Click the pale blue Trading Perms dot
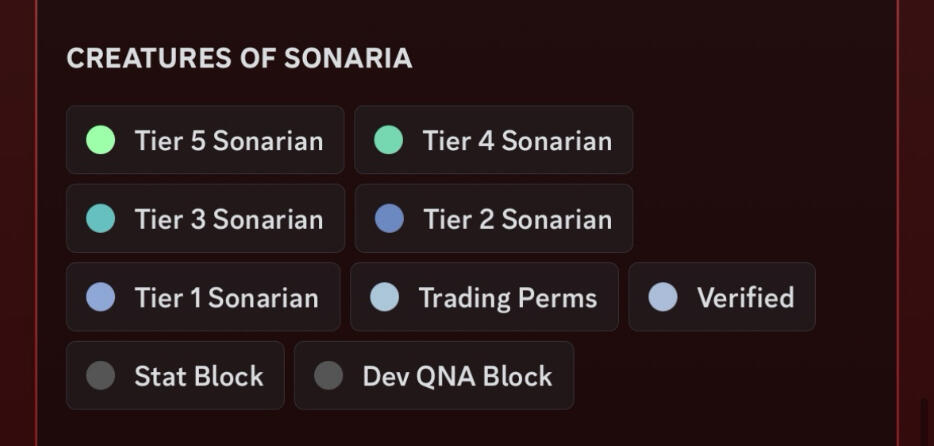The width and height of the screenshot is (934, 446). [x=384, y=297]
